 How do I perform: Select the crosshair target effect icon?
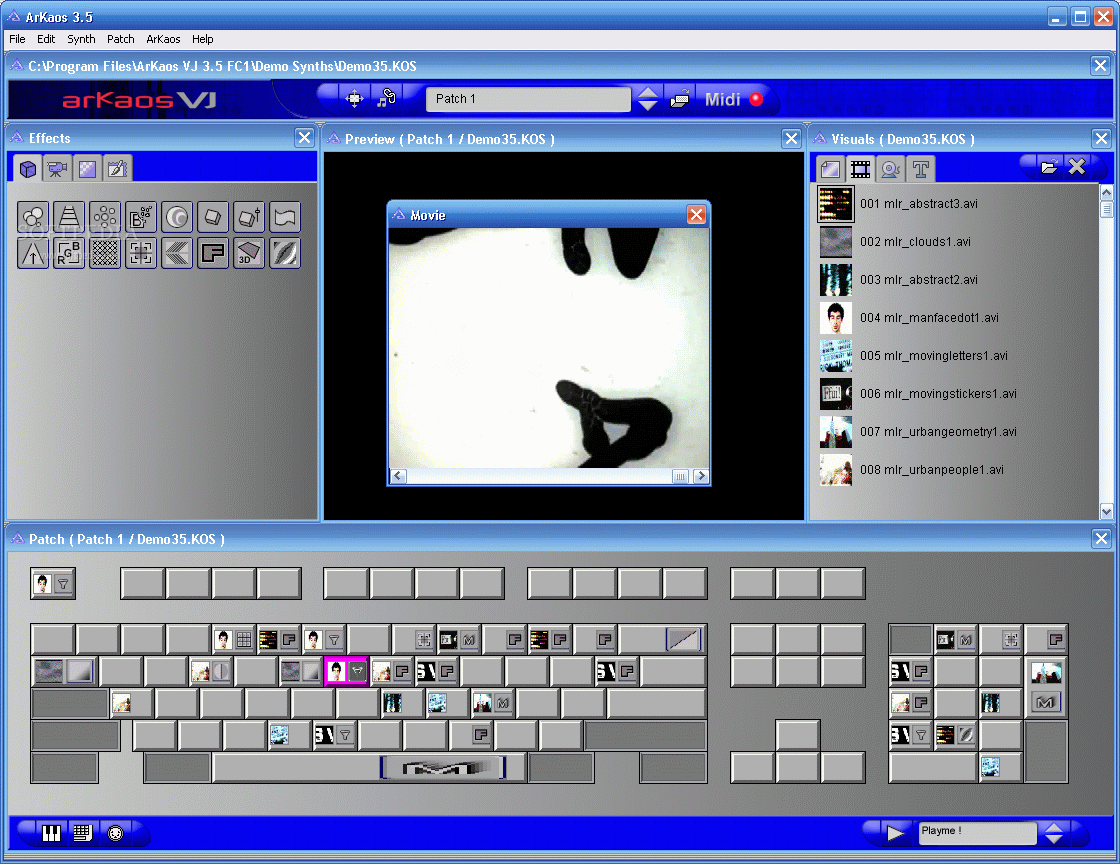click(141, 253)
